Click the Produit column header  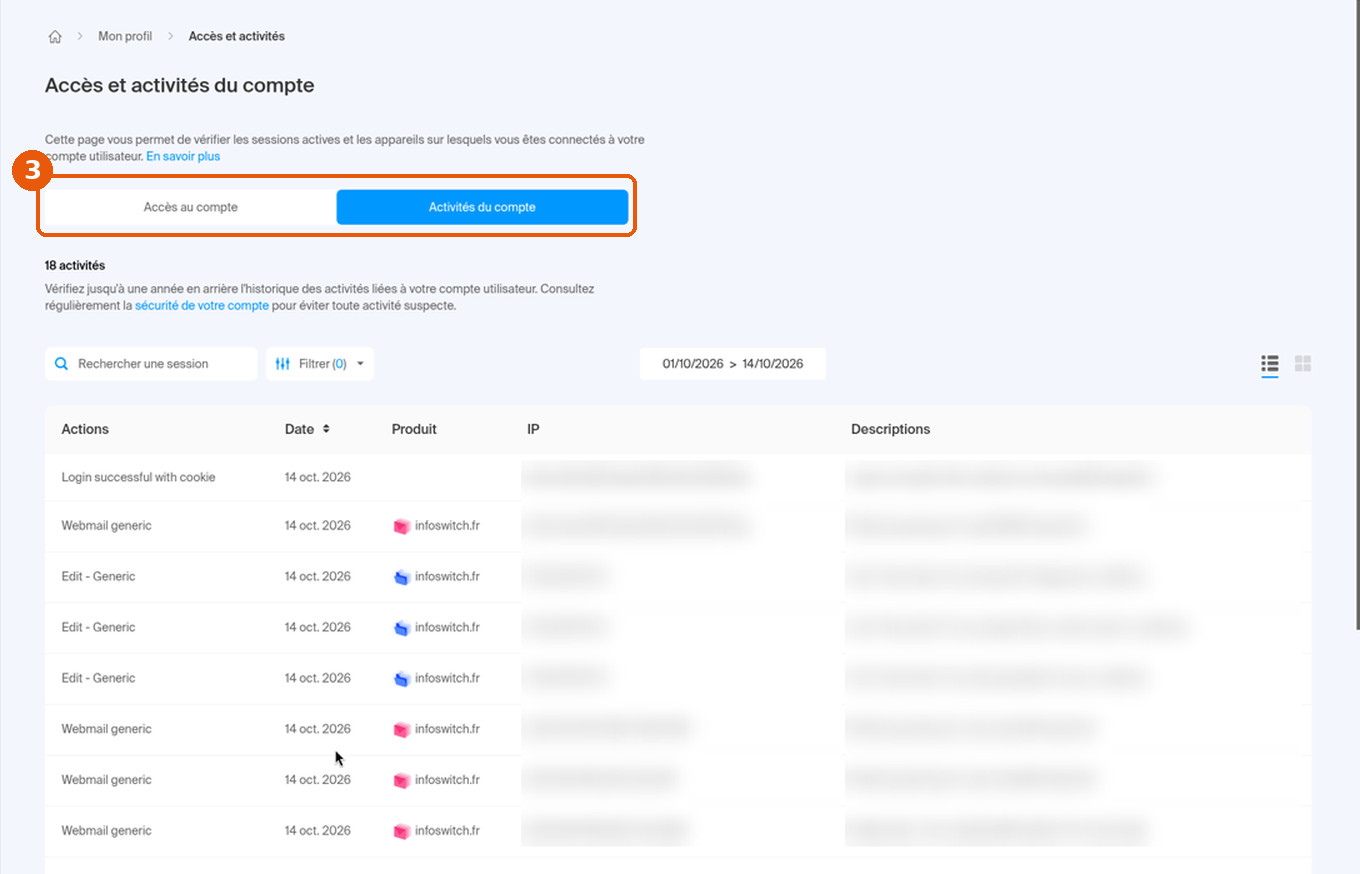414,429
